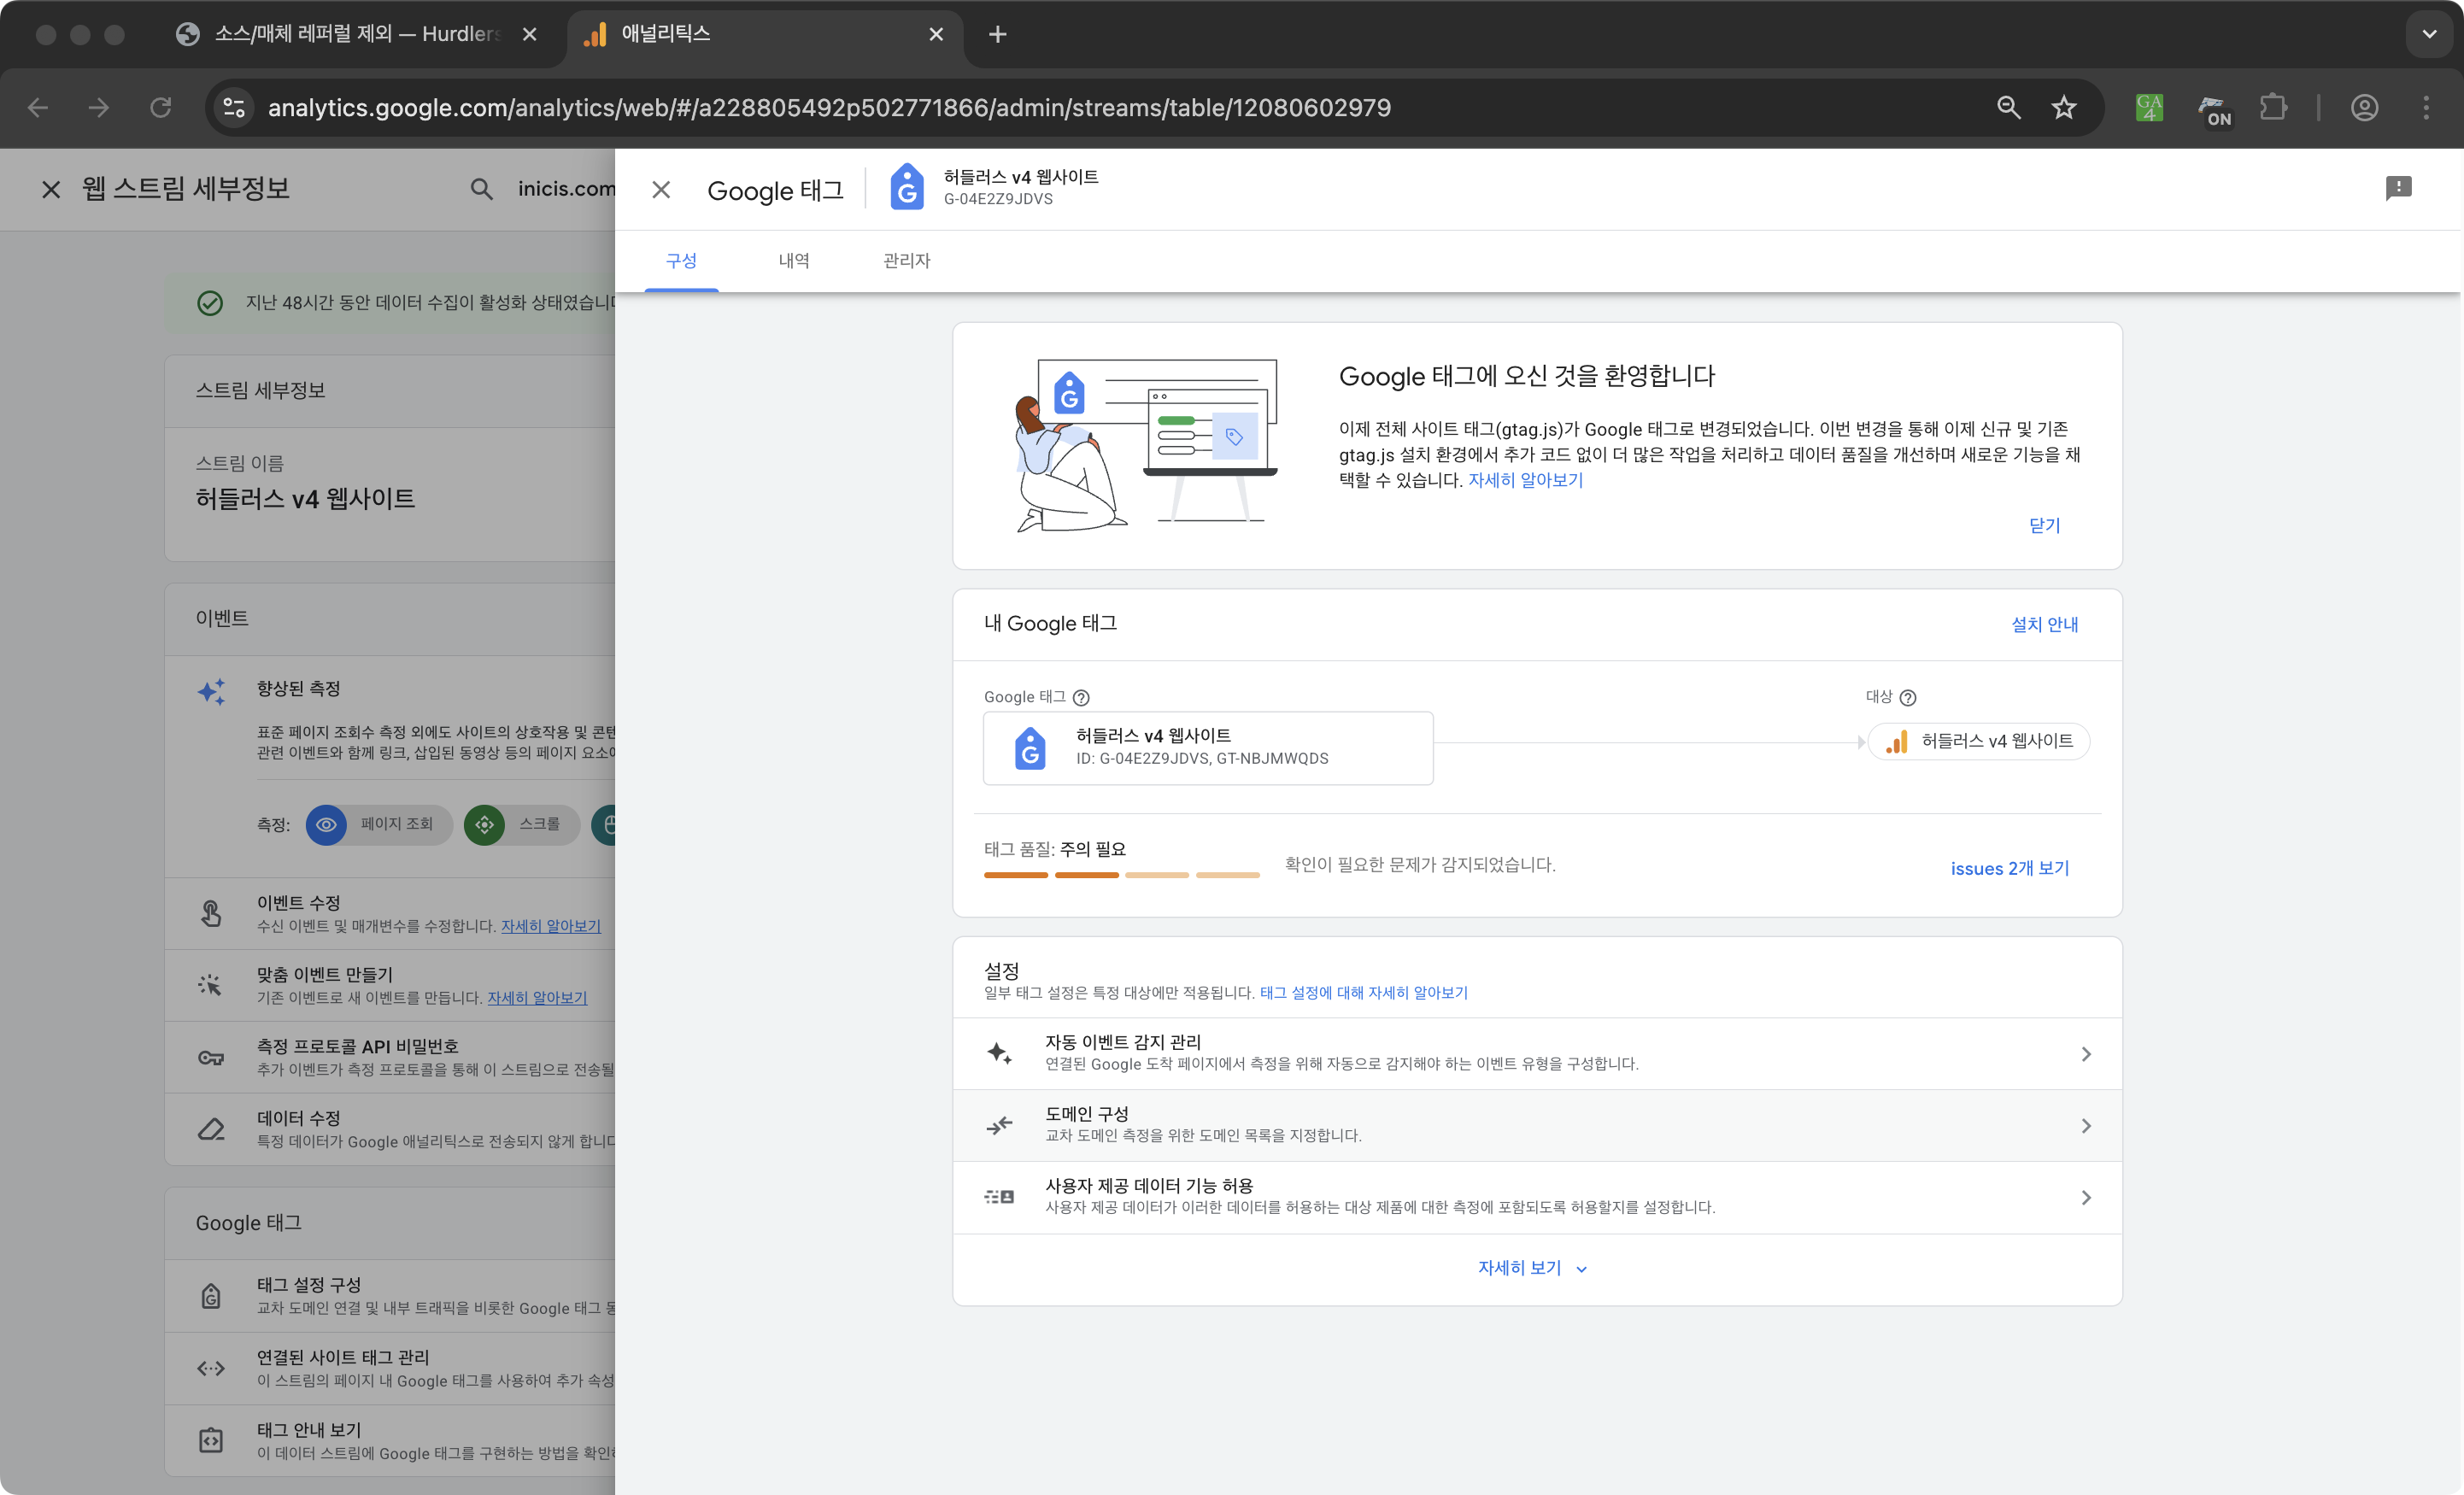Click the cursor icon for 맞춤 이벤트 만들기
This screenshot has height=1495, width=2464.
tap(210, 985)
